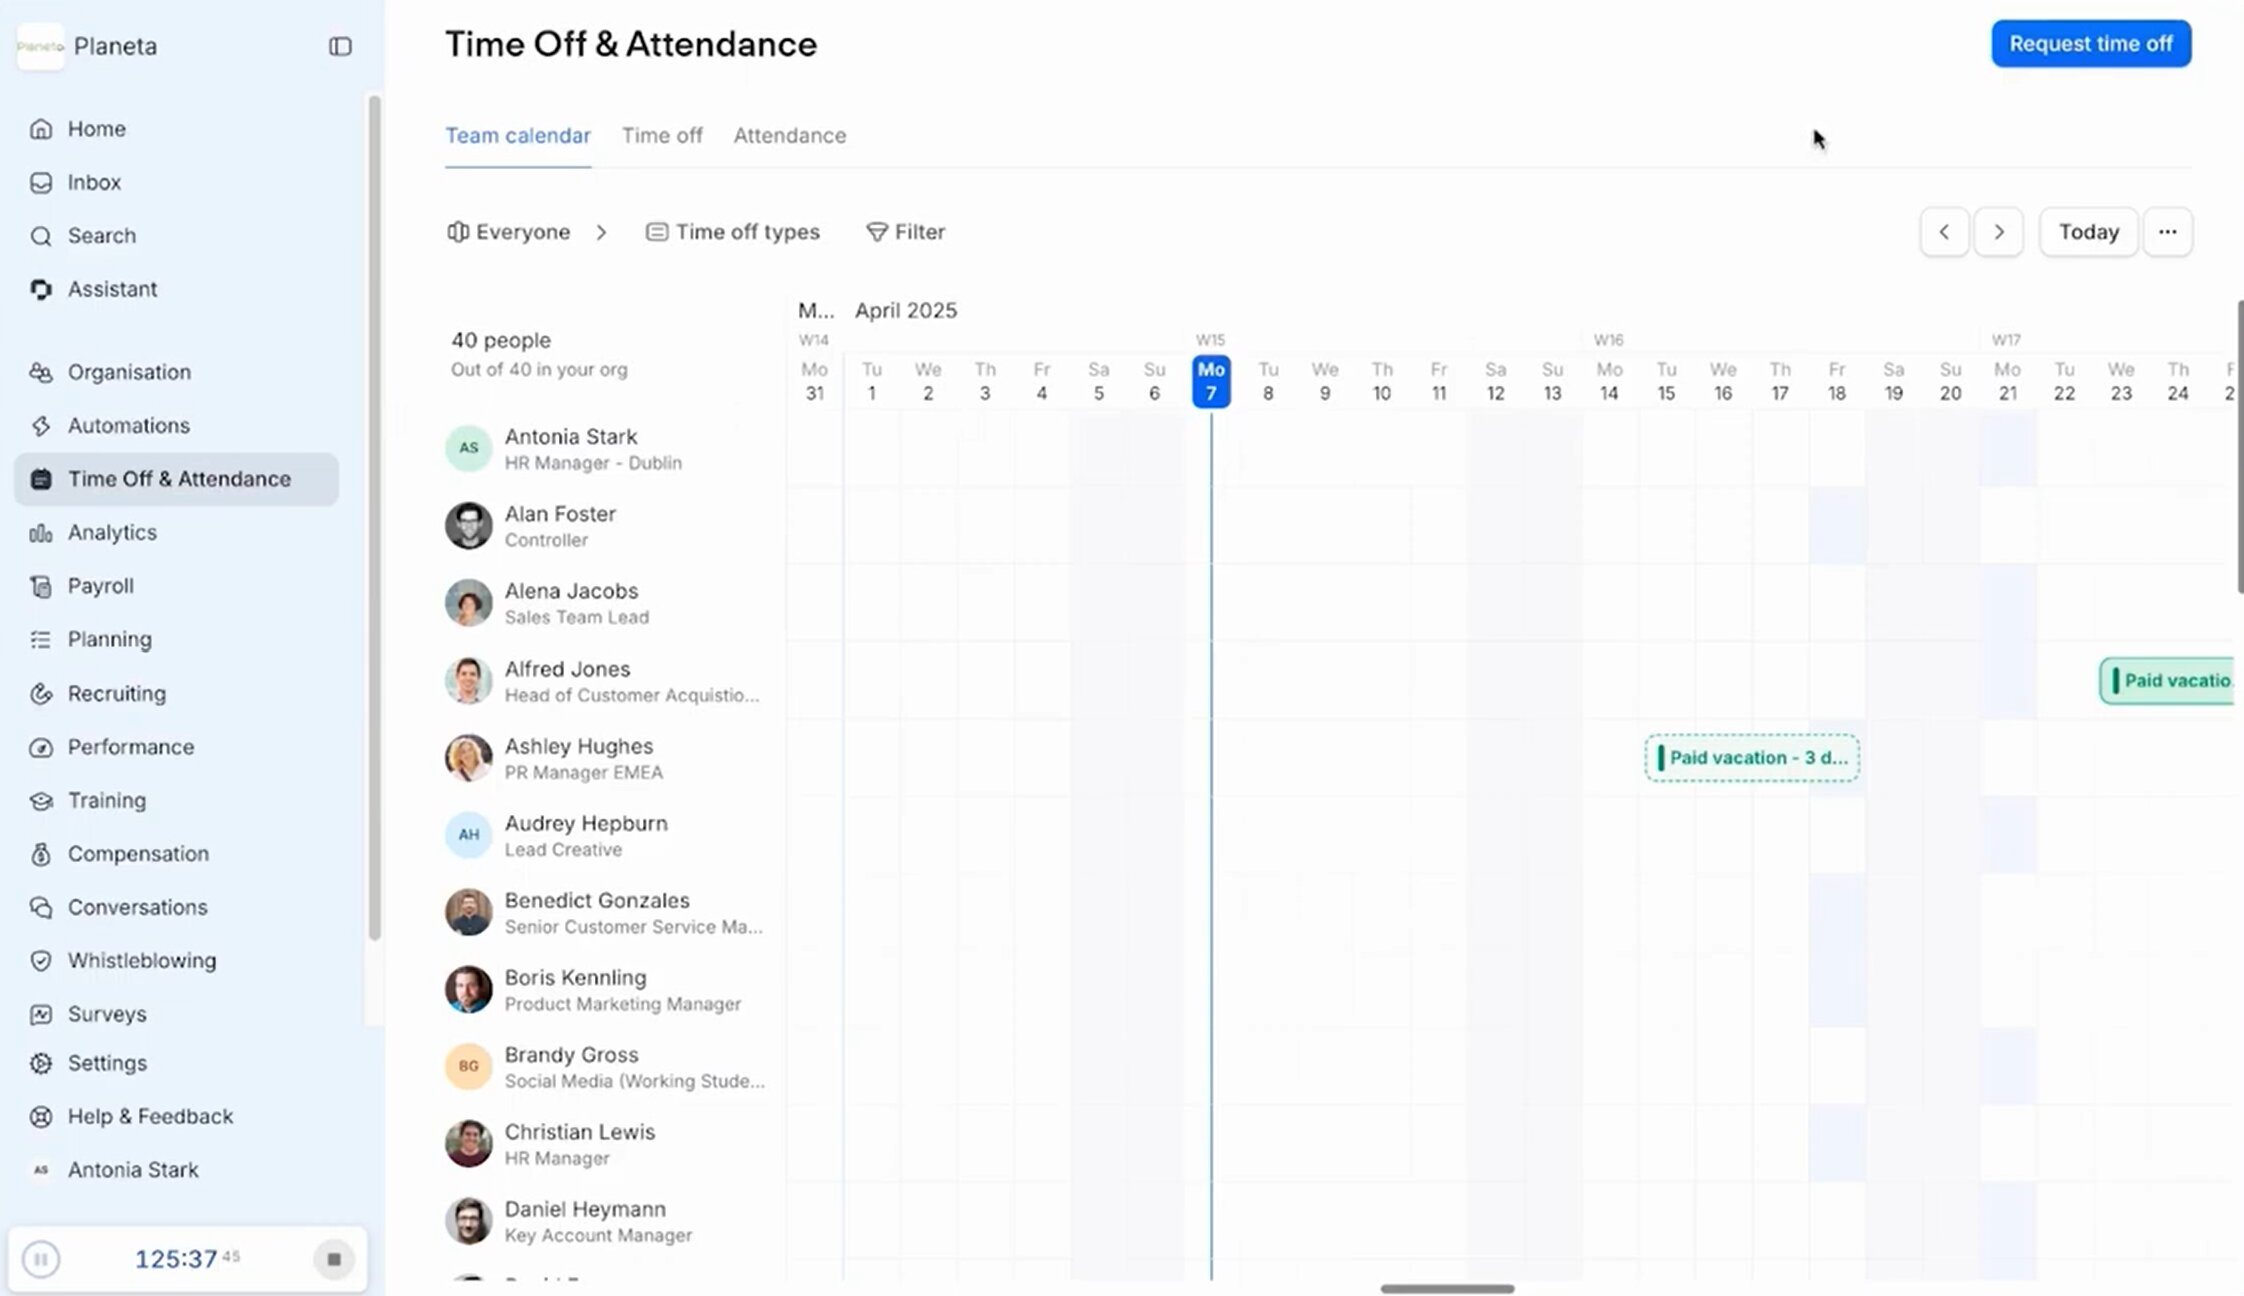The image size is (2244, 1296).
Task: Click the Request time off button
Action: (x=2090, y=44)
